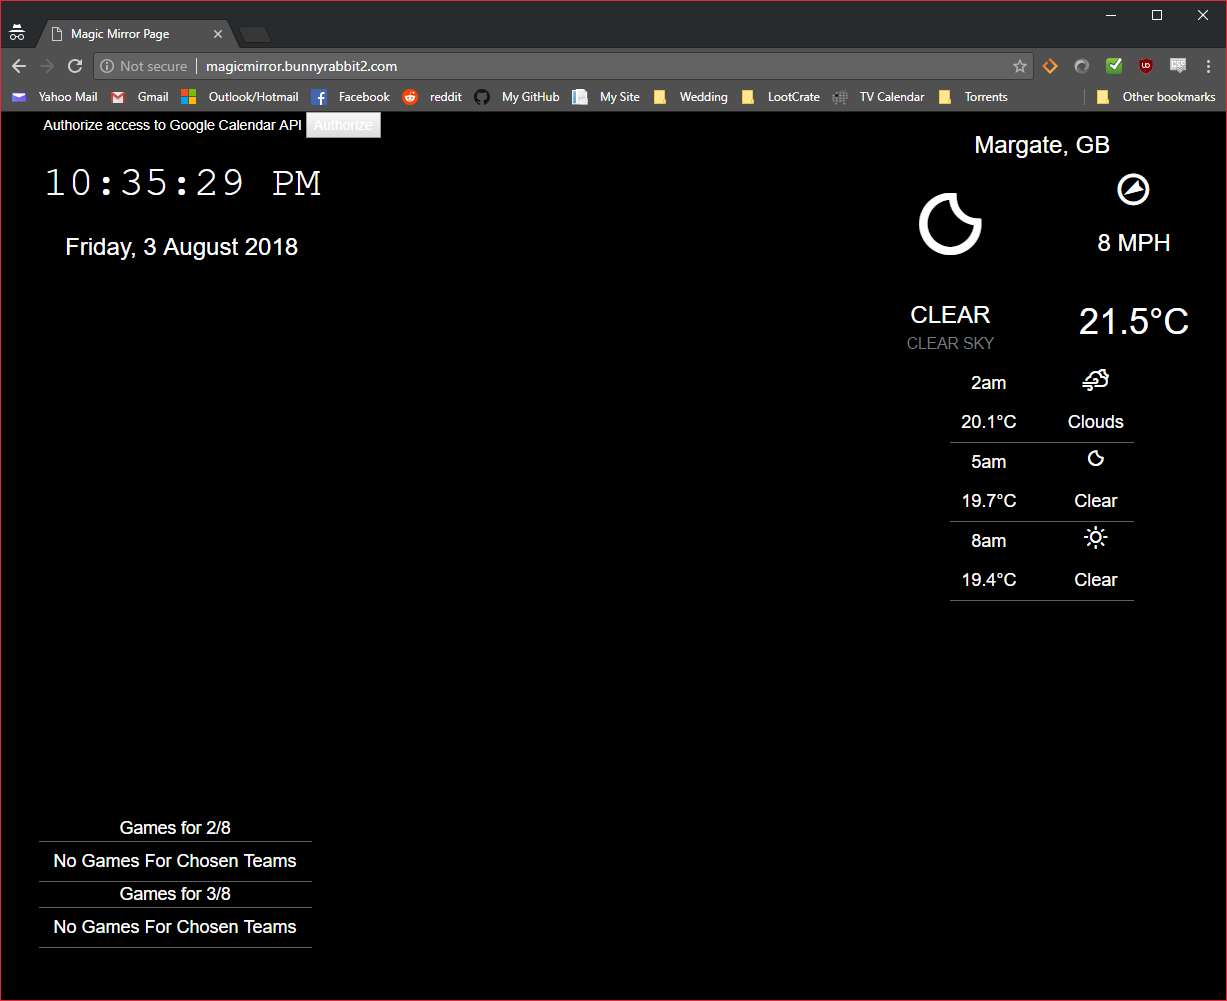Open the Other bookmarks folder

[1156, 97]
